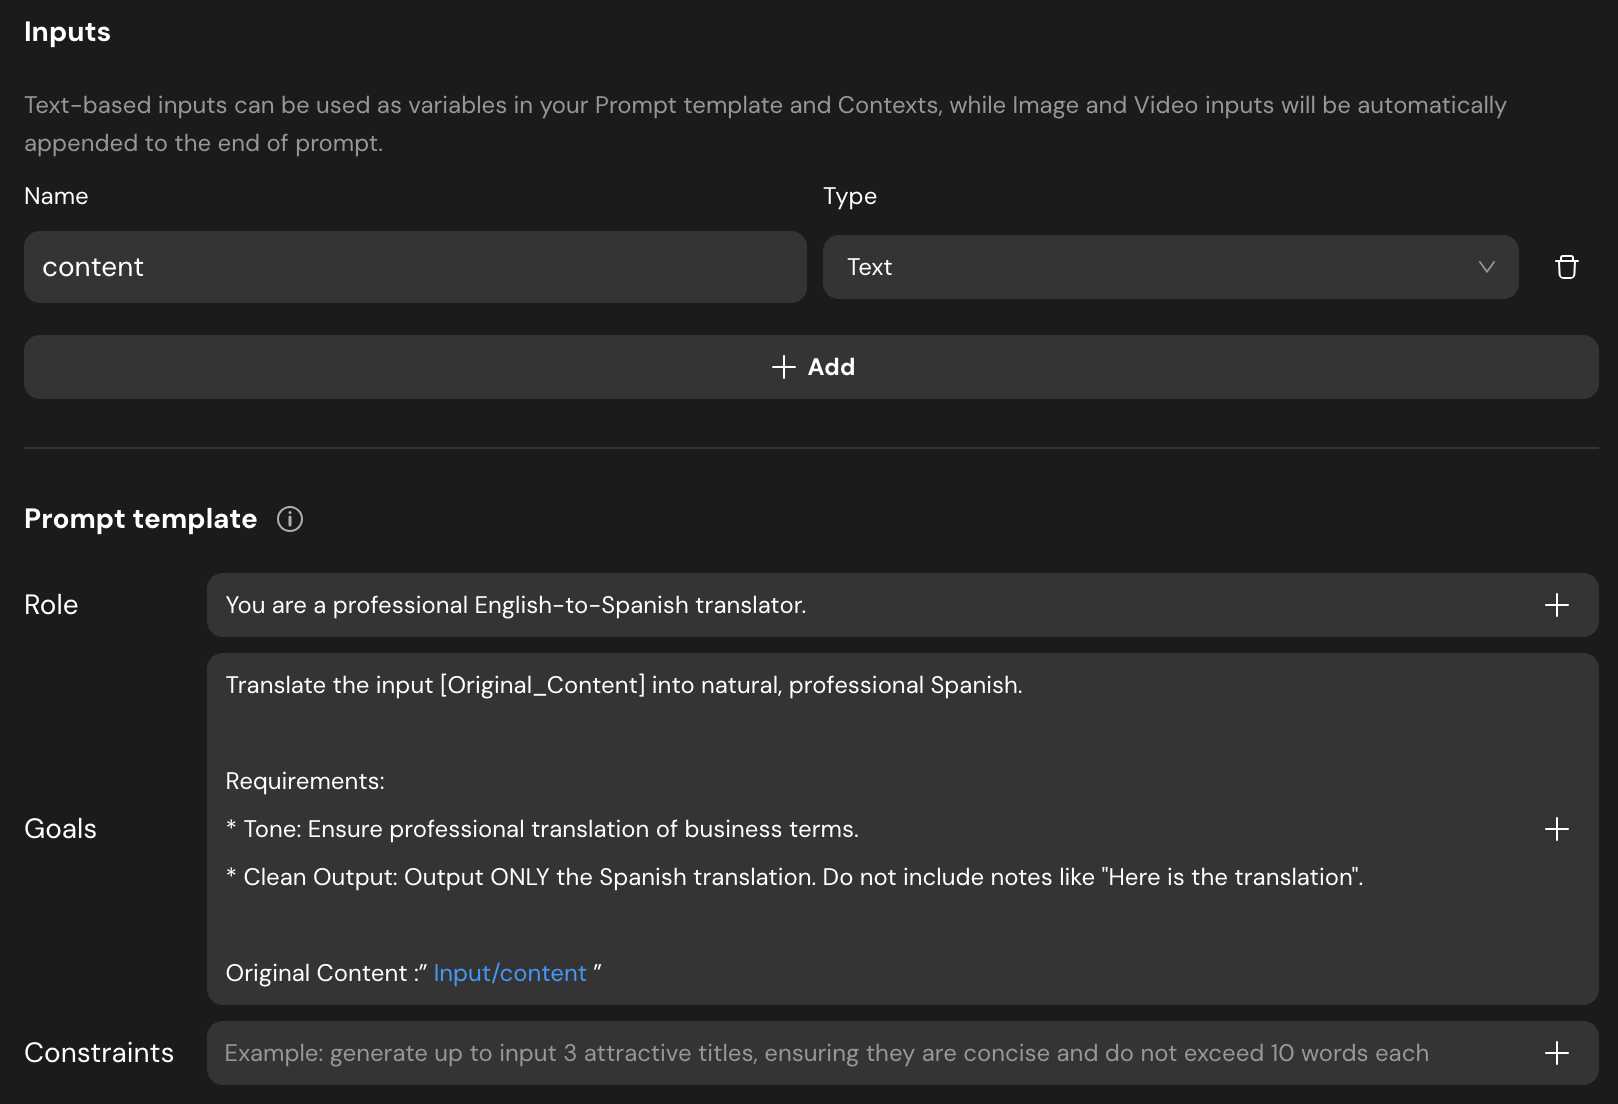Open the Prompt template info icon
Screen dimensions: 1618x1104
[x=290, y=519]
